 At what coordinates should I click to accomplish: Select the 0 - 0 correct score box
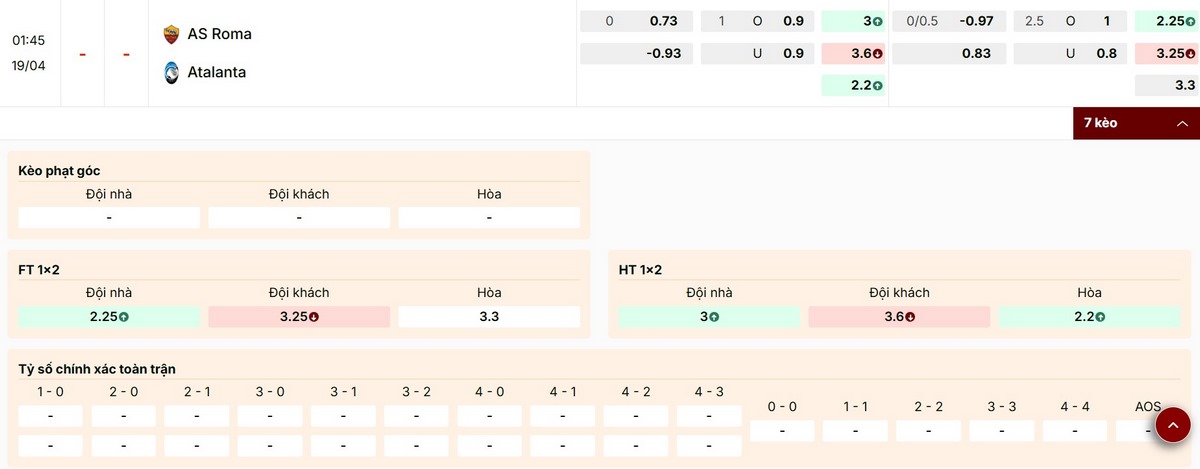pyautogui.click(x=782, y=431)
